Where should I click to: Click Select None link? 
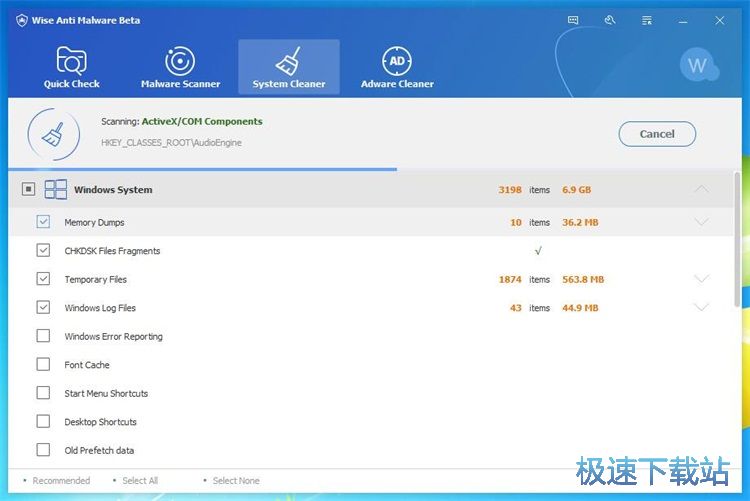pos(236,480)
